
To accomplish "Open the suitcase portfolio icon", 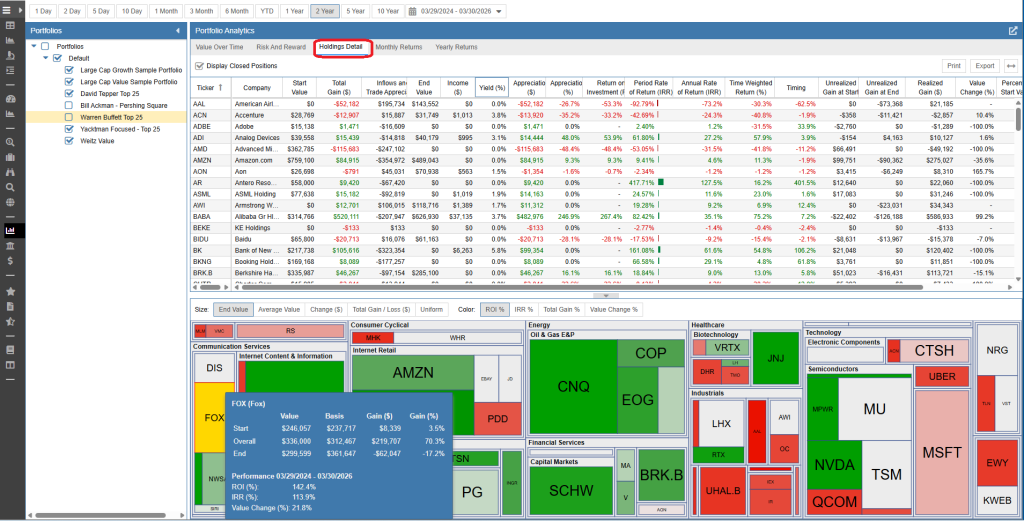I will coord(10,157).
